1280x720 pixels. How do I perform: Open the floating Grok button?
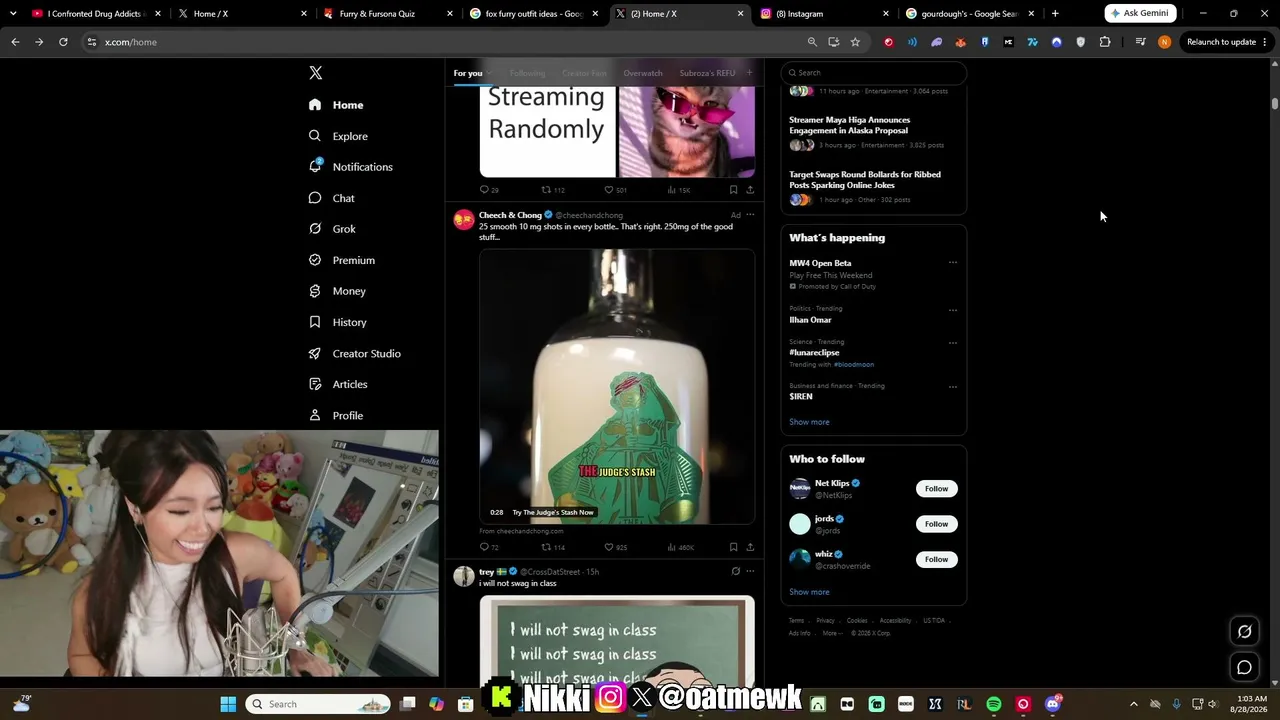tap(1244, 631)
